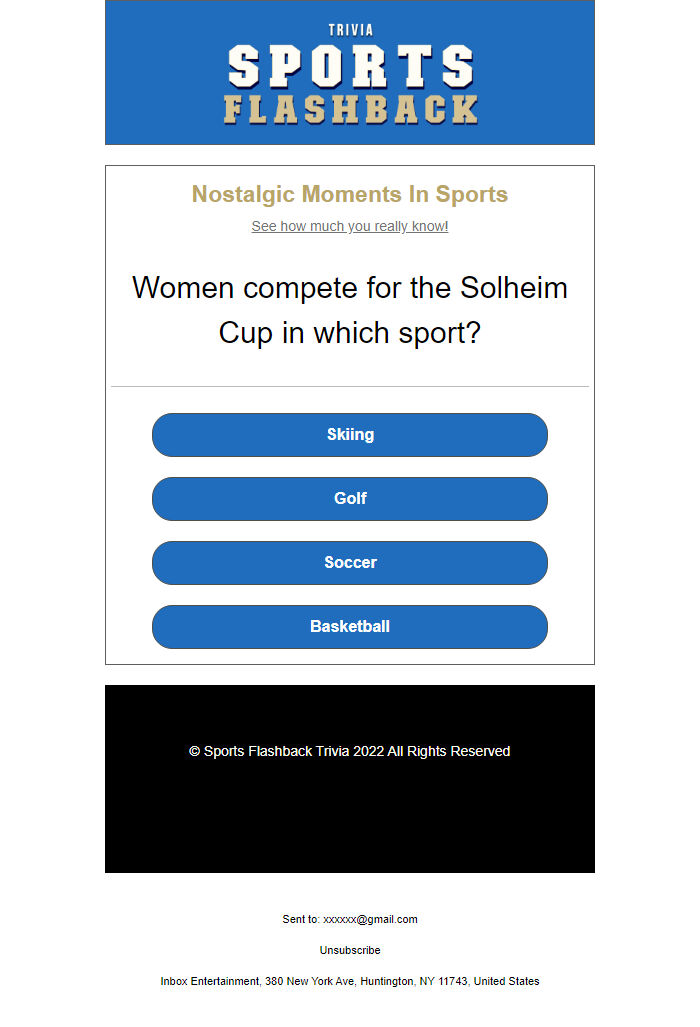Open the 'See how much you really know!' link
Image resolution: width=700 pixels, height=1027 pixels.
349,226
